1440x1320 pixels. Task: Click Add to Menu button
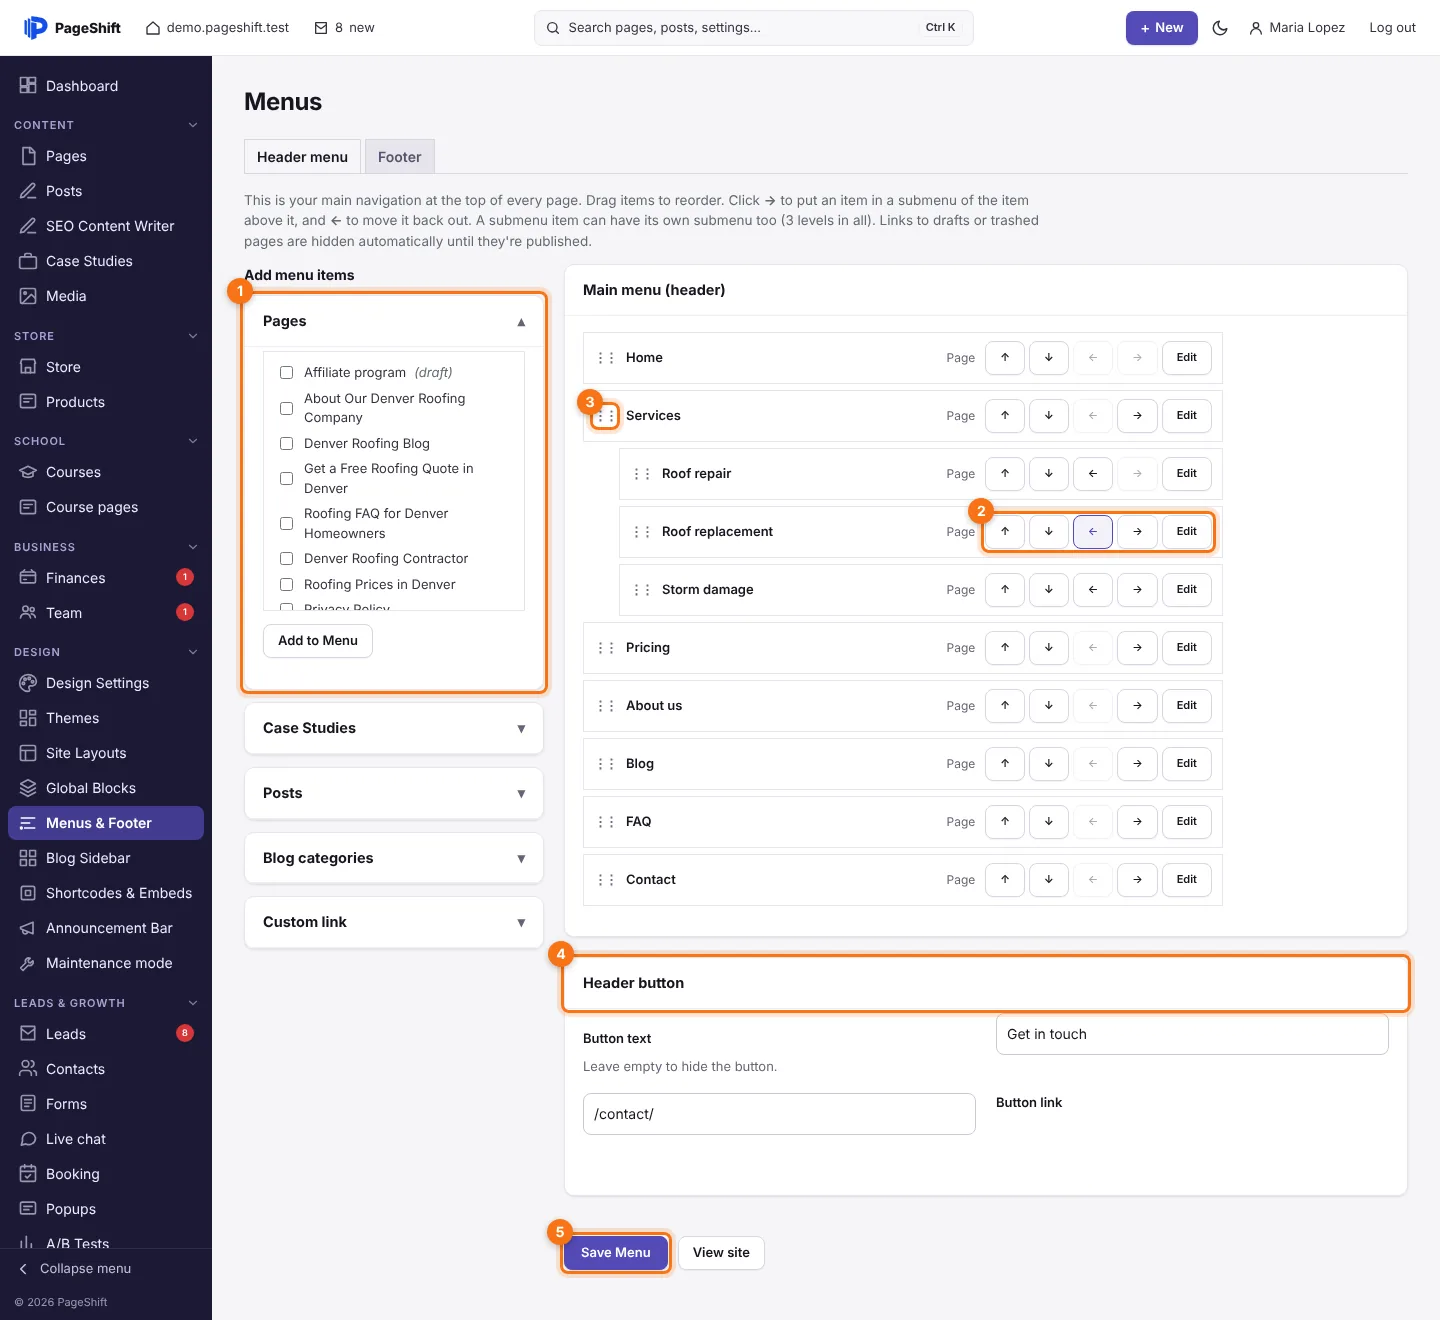[318, 641]
